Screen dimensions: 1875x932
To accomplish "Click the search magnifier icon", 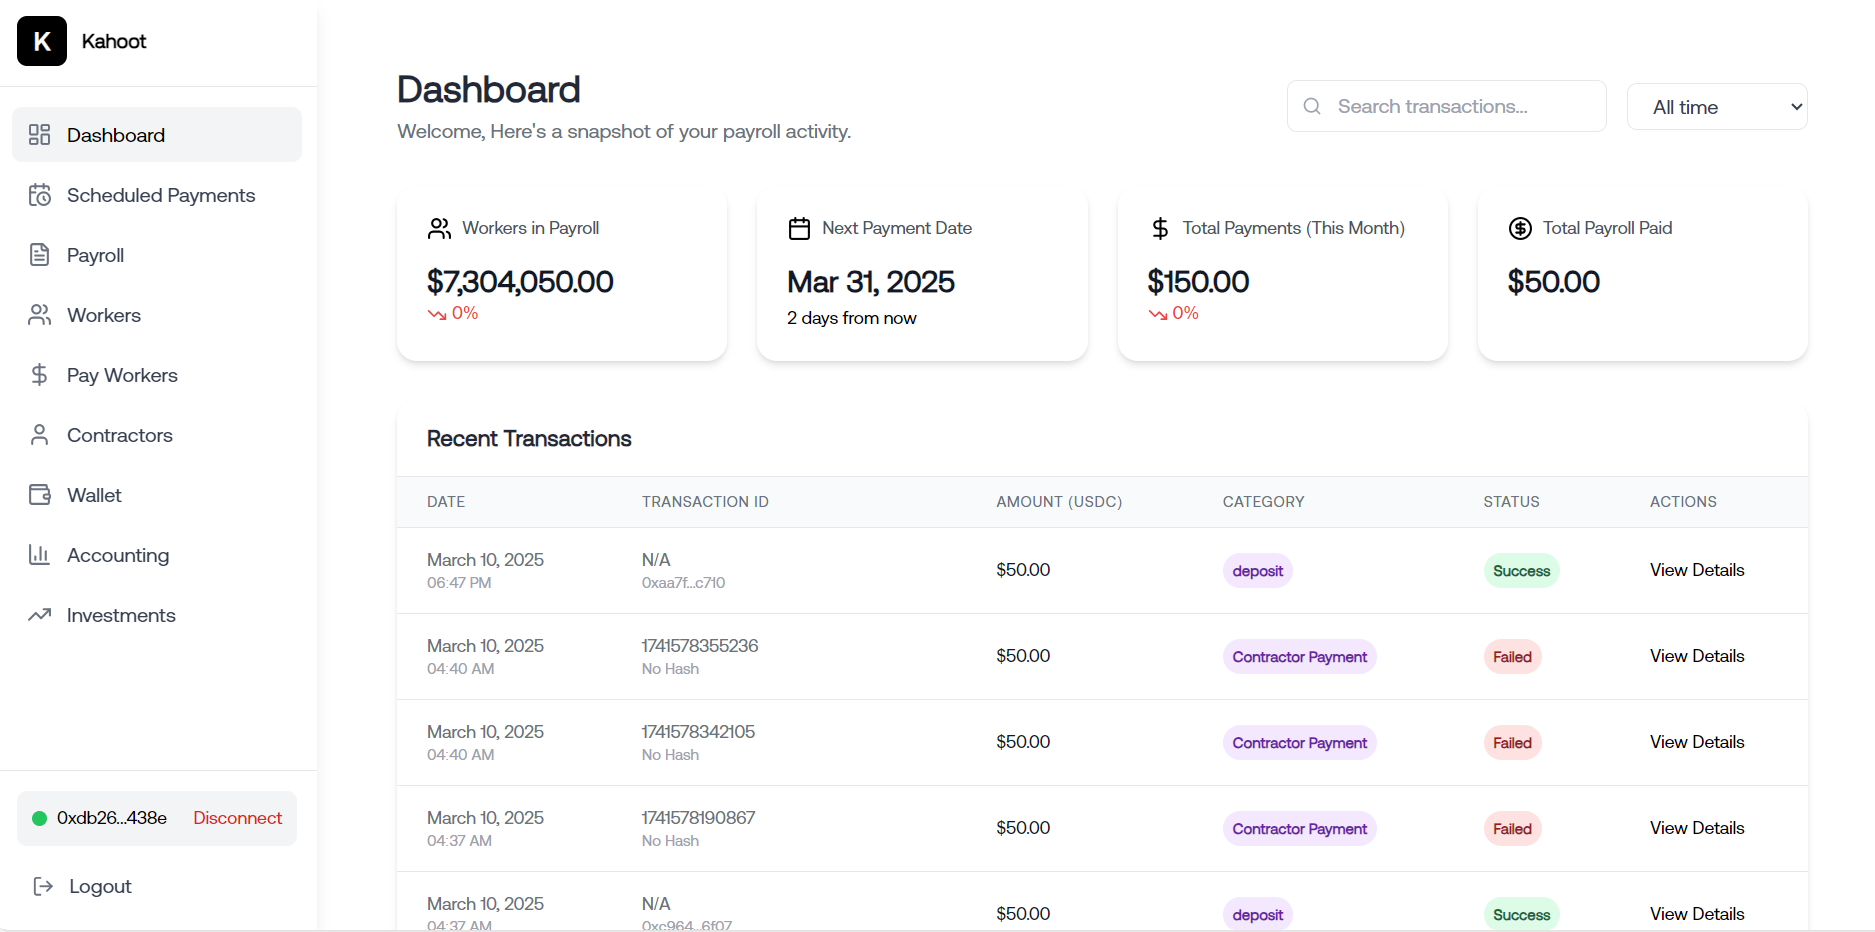I will [1312, 106].
